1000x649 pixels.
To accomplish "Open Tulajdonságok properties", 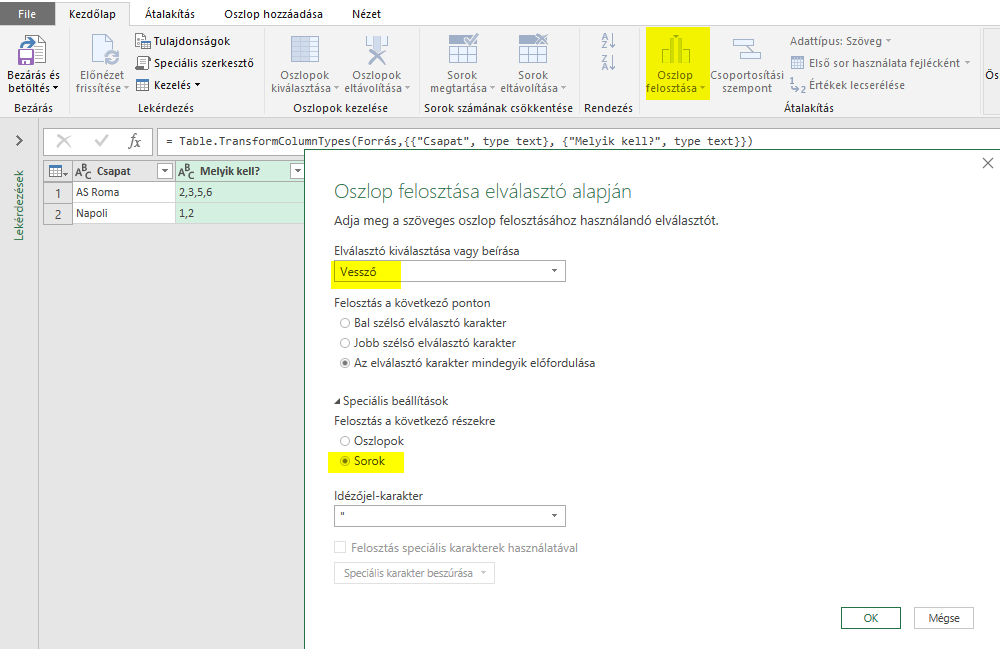I will coord(182,41).
